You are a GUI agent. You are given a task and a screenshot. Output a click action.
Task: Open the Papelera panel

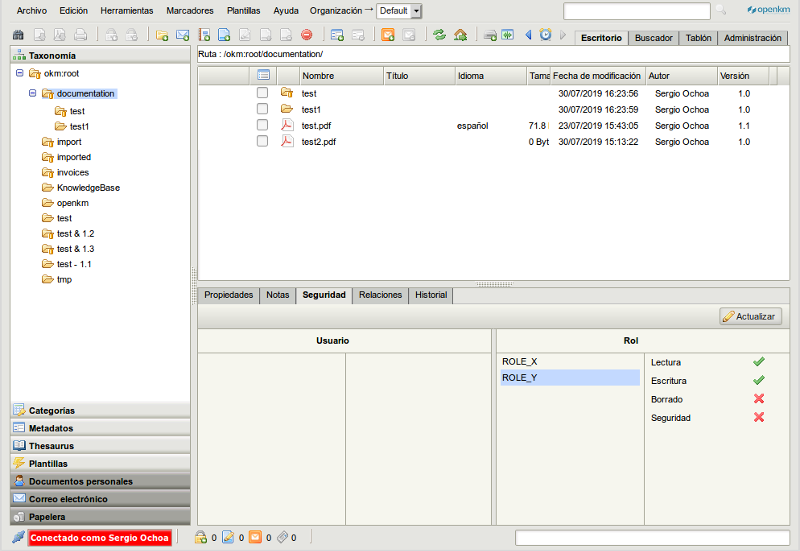pyautogui.click(x=100, y=516)
